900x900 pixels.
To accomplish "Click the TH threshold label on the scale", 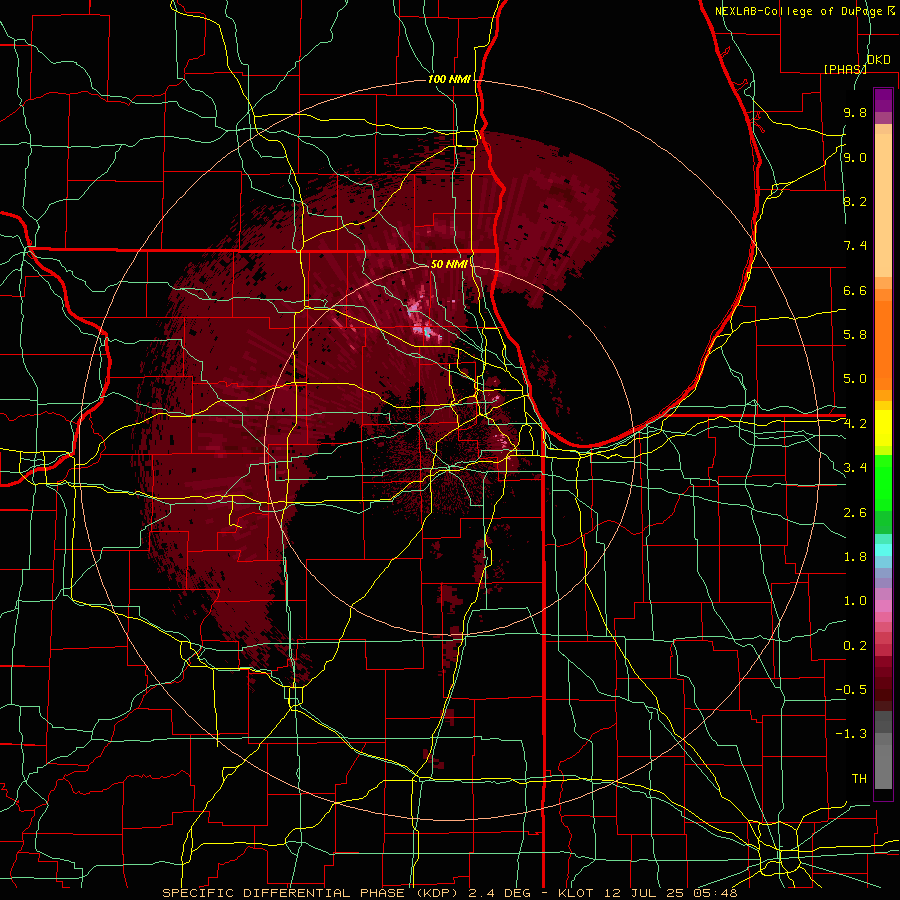I will pos(859,779).
